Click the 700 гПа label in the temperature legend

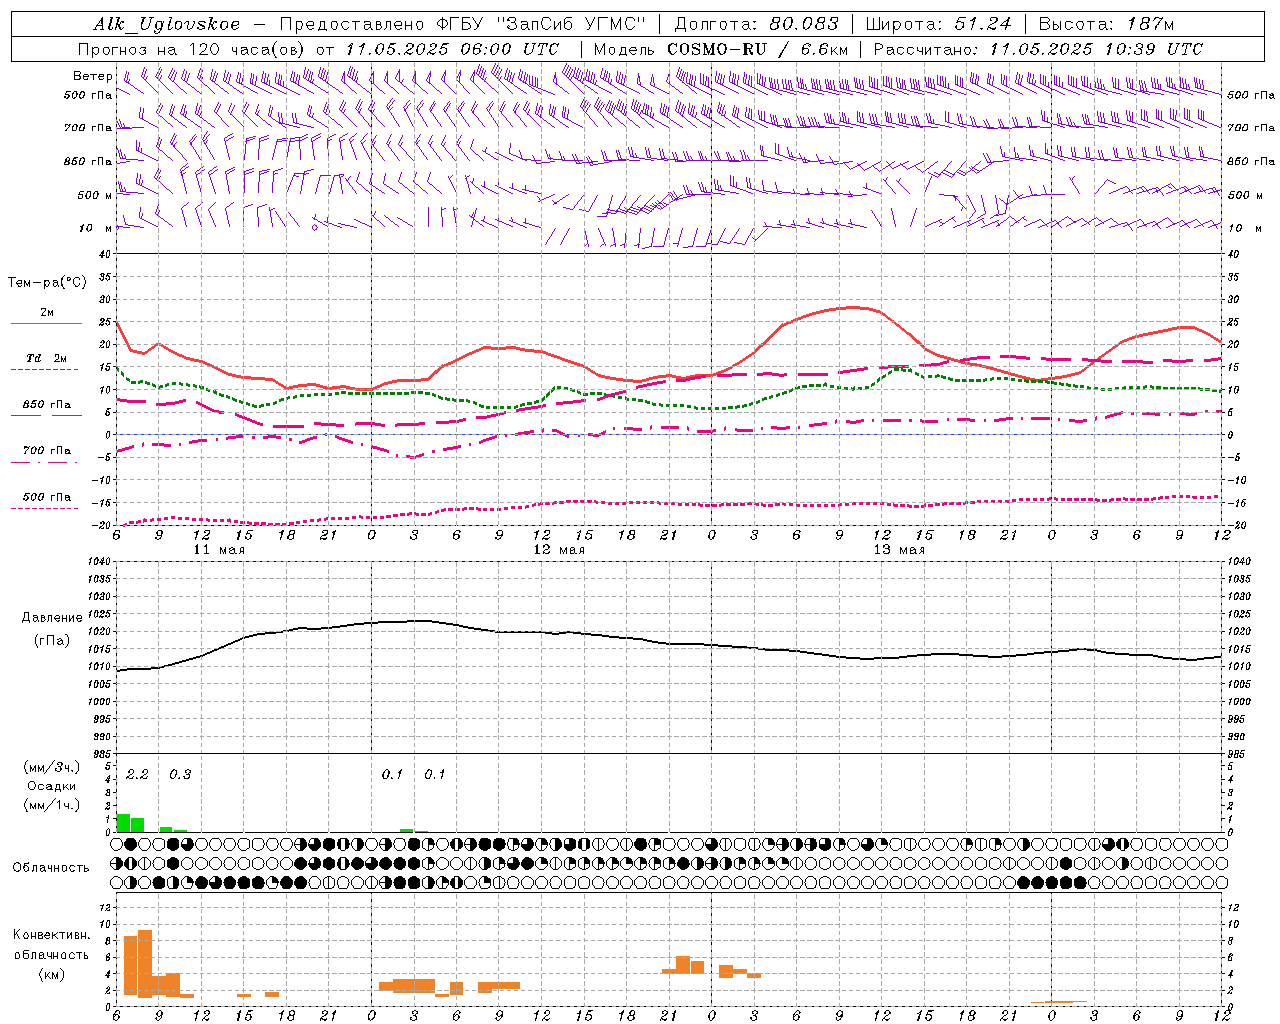46,450
